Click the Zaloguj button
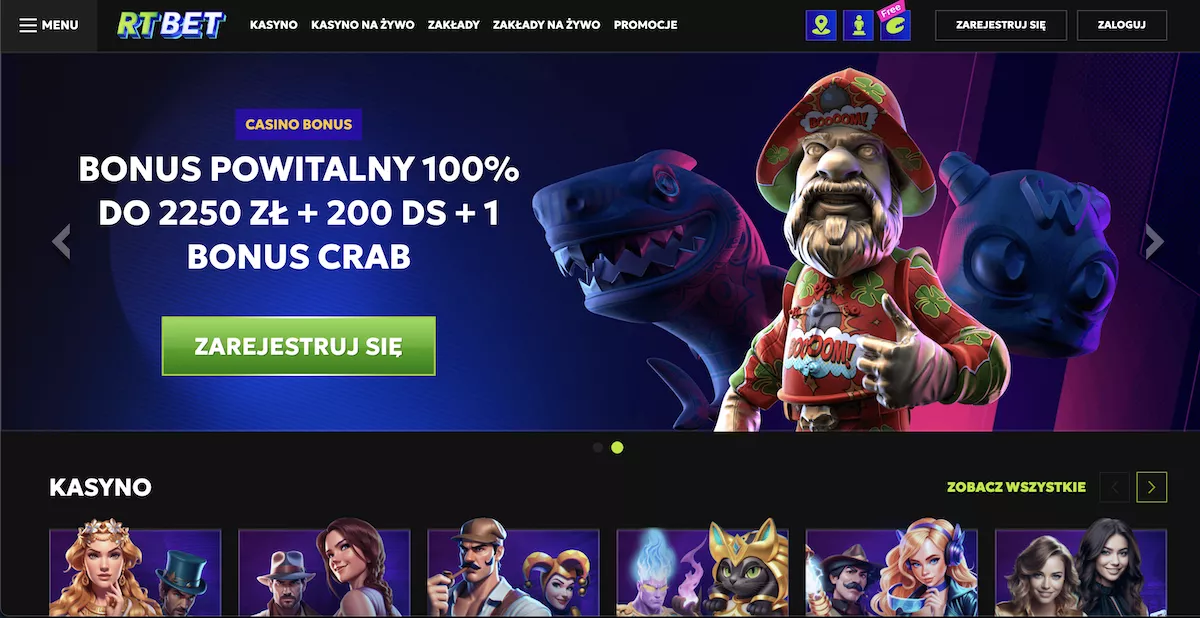1200x618 pixels. 1122,25
